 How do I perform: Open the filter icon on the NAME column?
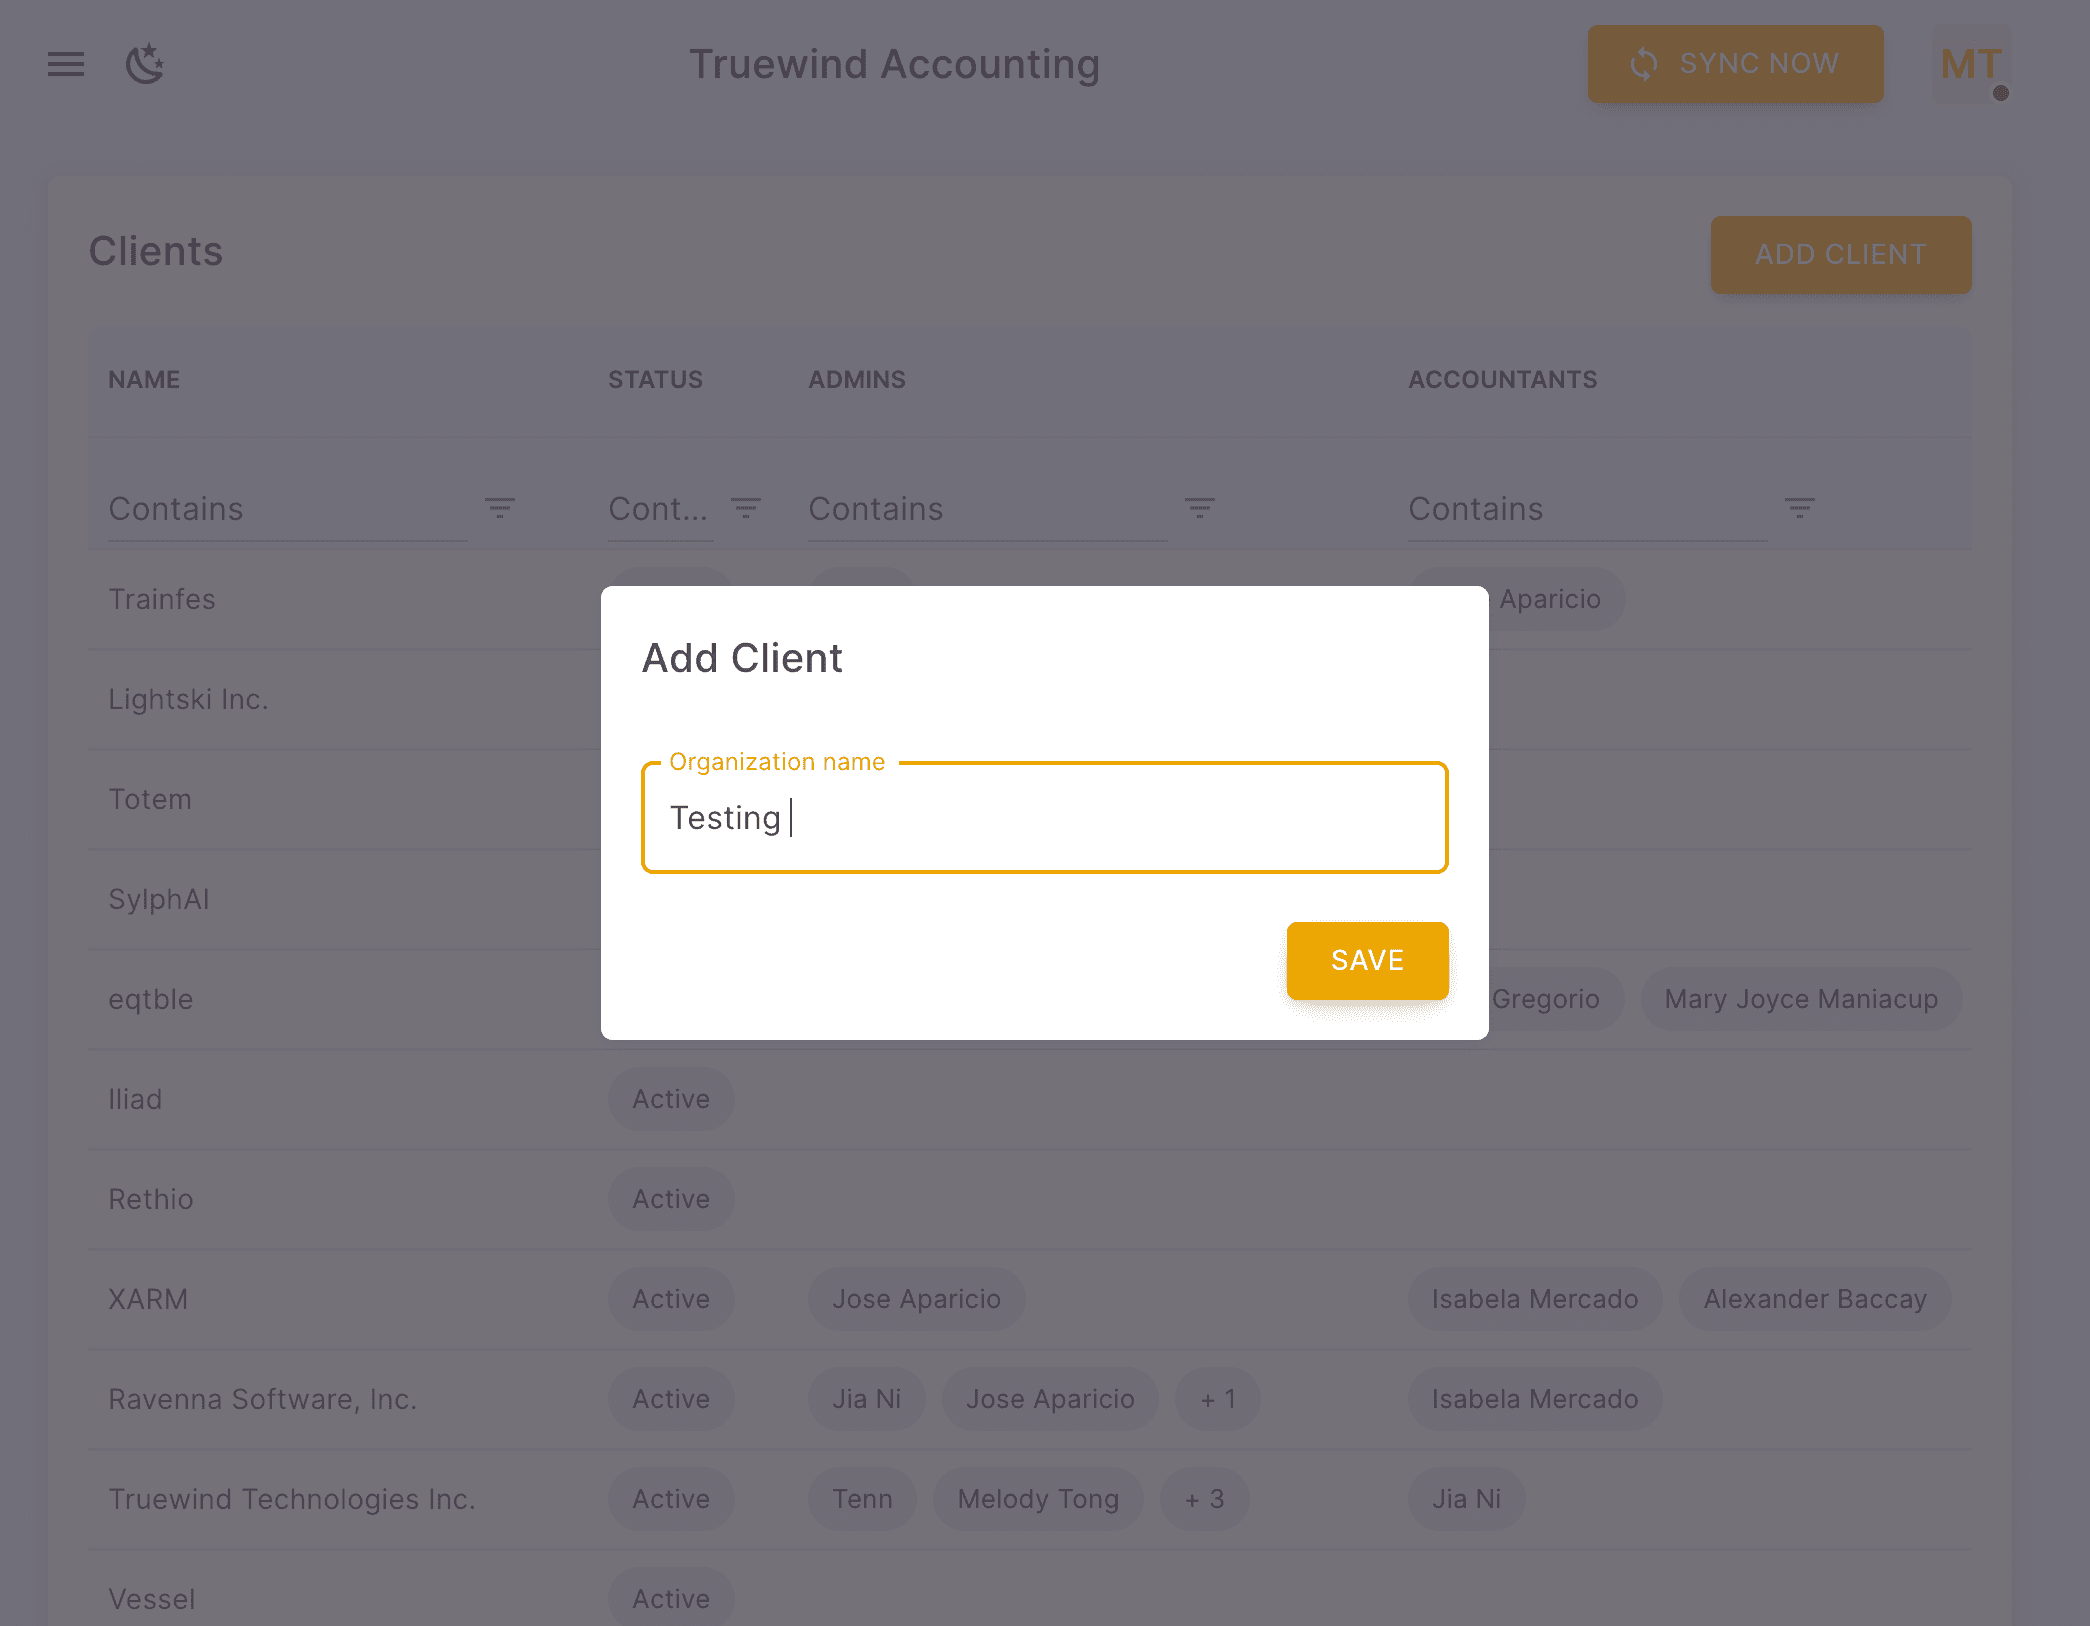click(x=500, y=508)
